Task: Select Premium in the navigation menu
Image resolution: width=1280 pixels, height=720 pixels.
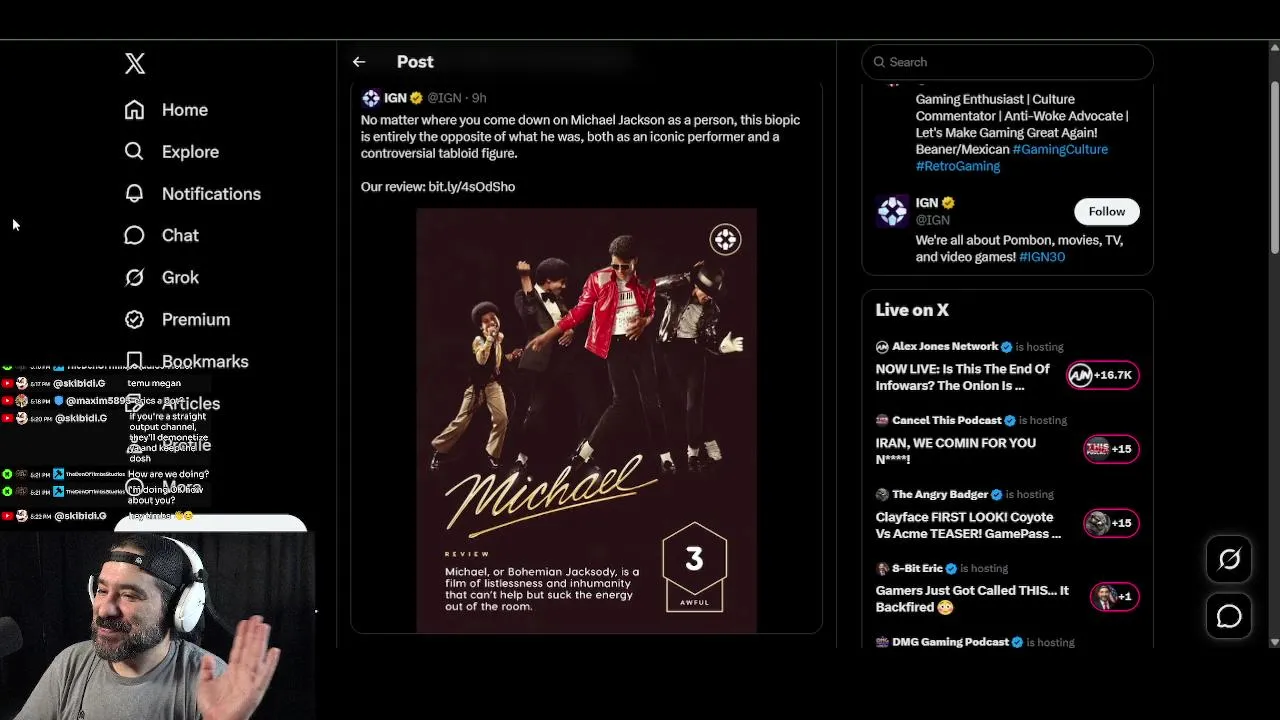Action: (x=196, y=320)
